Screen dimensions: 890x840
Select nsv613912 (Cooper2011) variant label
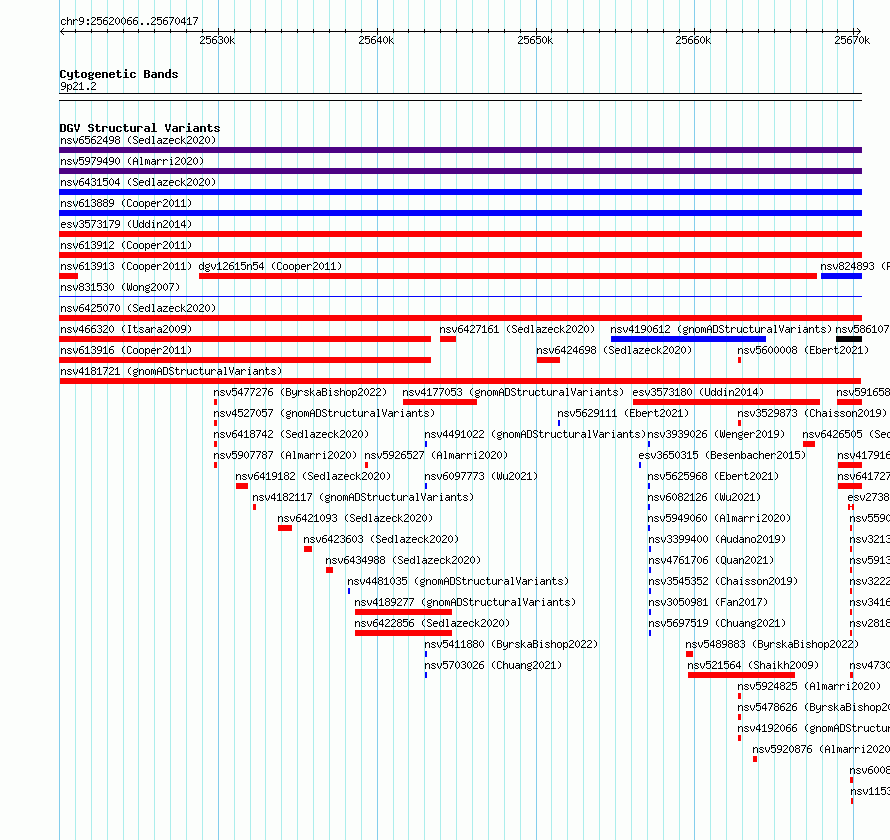click(126, 245)
